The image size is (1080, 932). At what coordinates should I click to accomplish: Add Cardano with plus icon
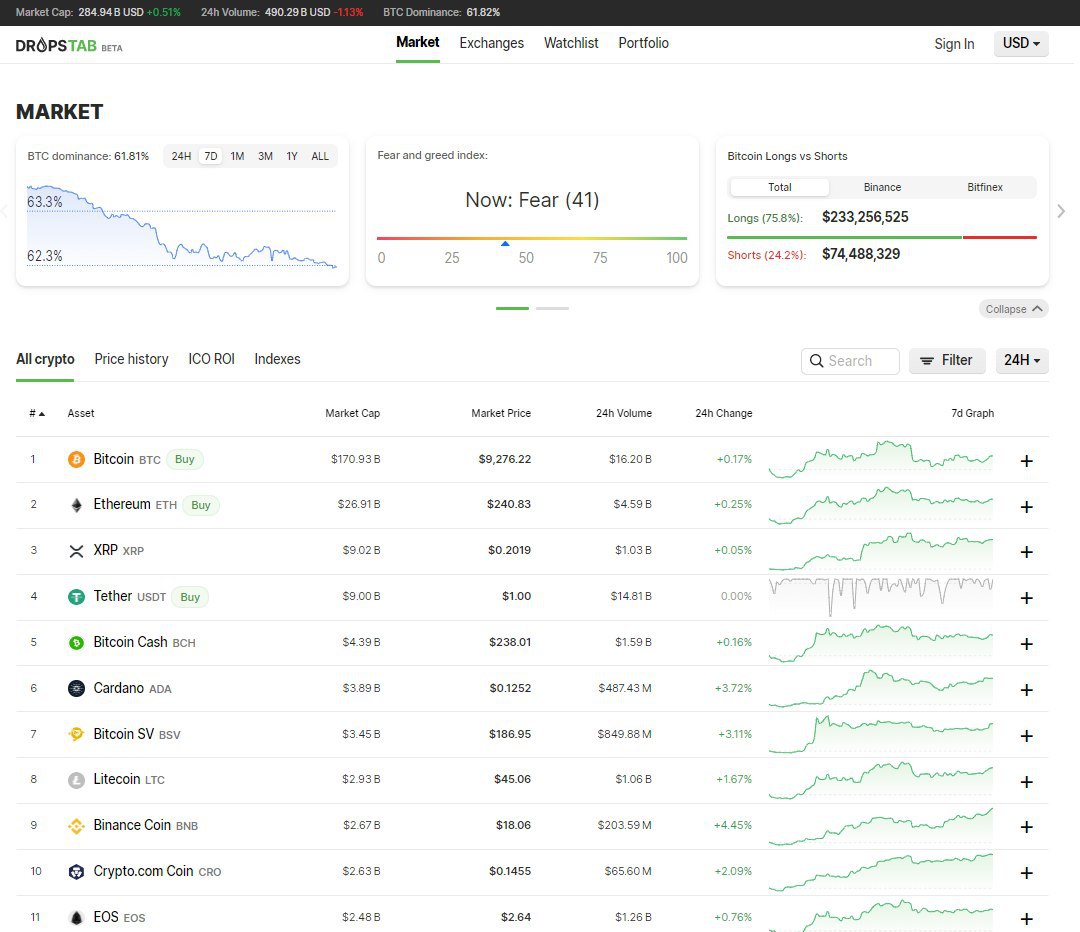pyautogui.click(x=1026, y=690)
